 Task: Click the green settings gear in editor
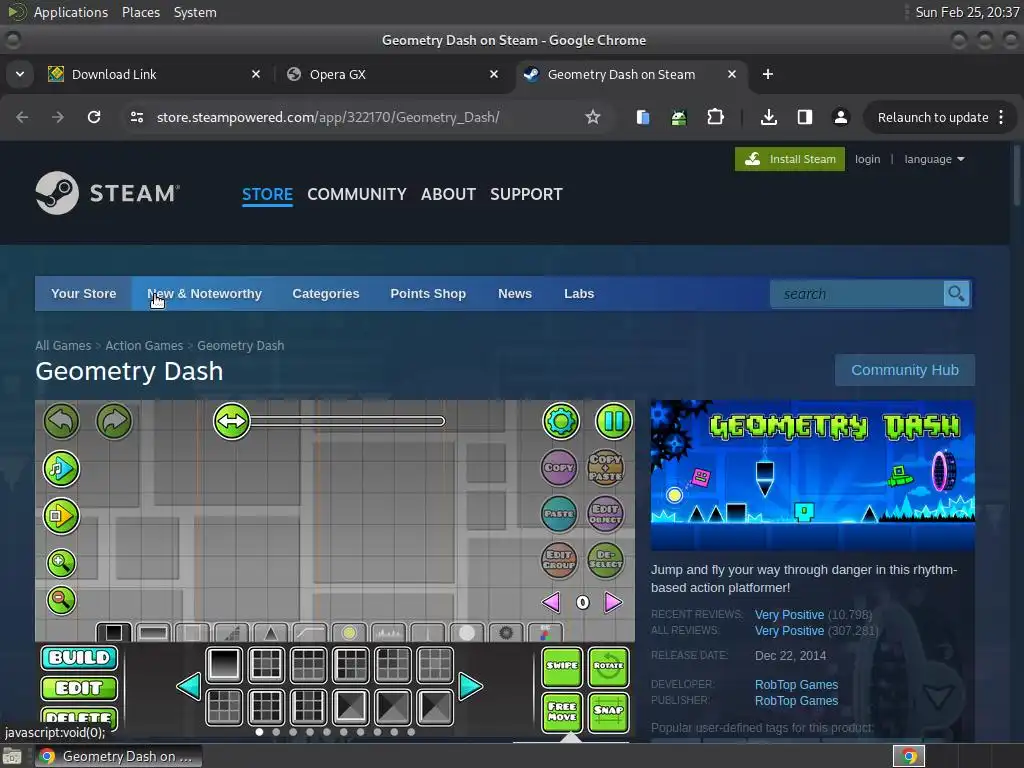point(561,421)
